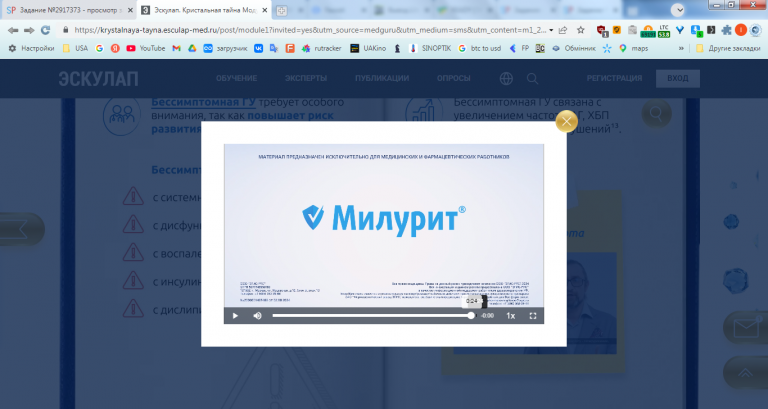The width and height of the screenshot is (768, 409).
Task: Open the UAKino bookmark
Action: [368, 48]
